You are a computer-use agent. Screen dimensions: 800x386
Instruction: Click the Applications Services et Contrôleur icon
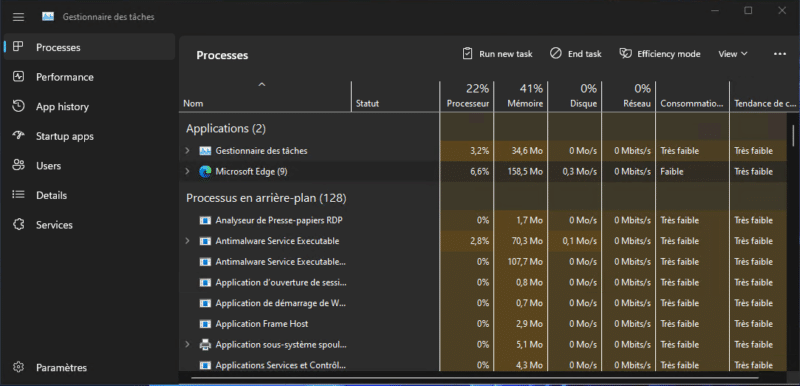[x=205, y=365]
